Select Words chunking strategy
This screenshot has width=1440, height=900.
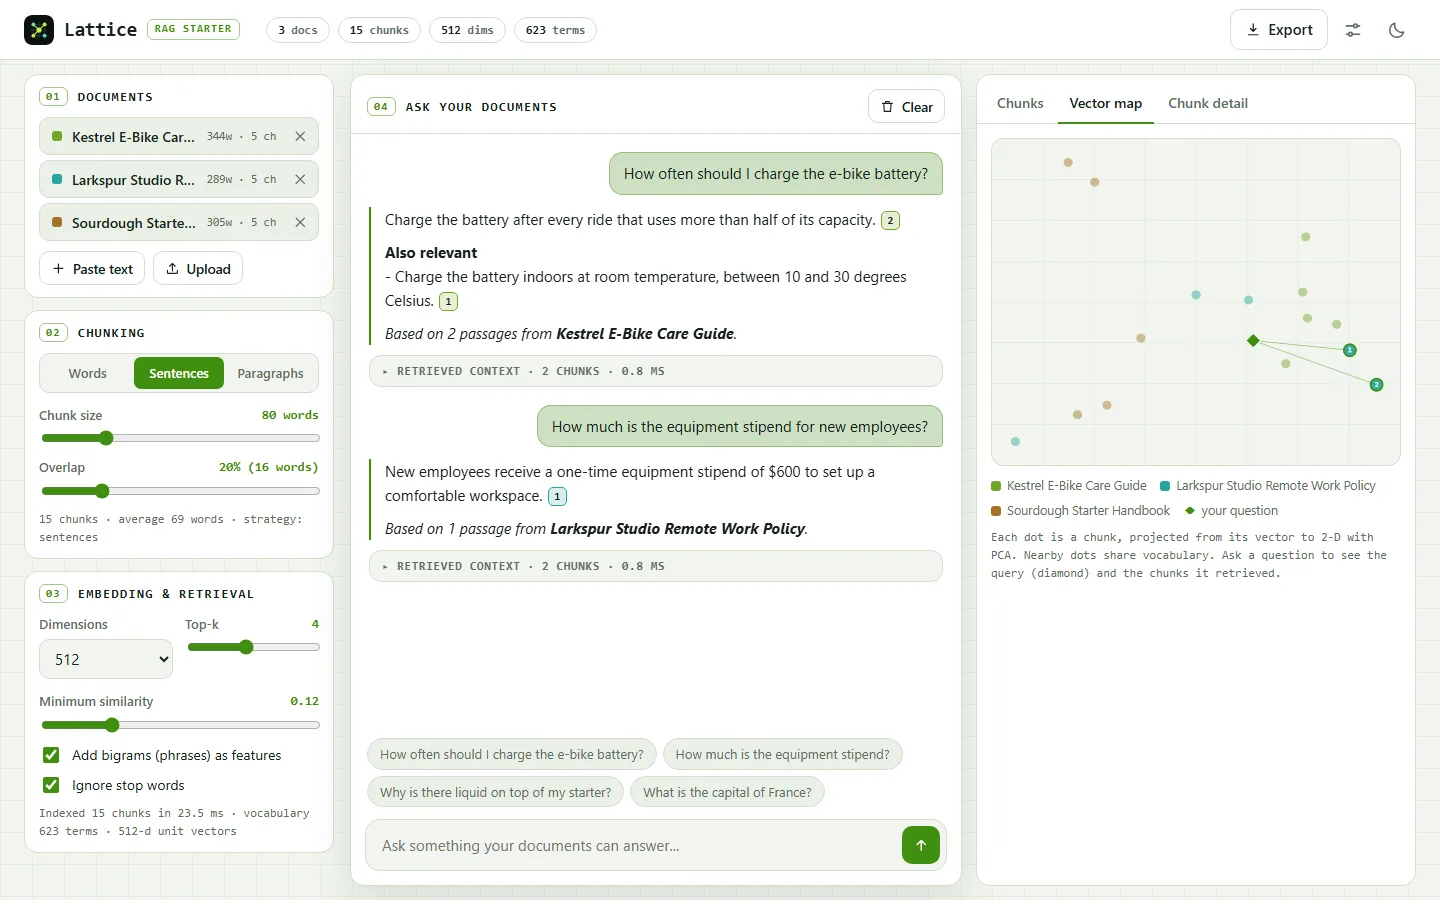(x=87, y=373)
